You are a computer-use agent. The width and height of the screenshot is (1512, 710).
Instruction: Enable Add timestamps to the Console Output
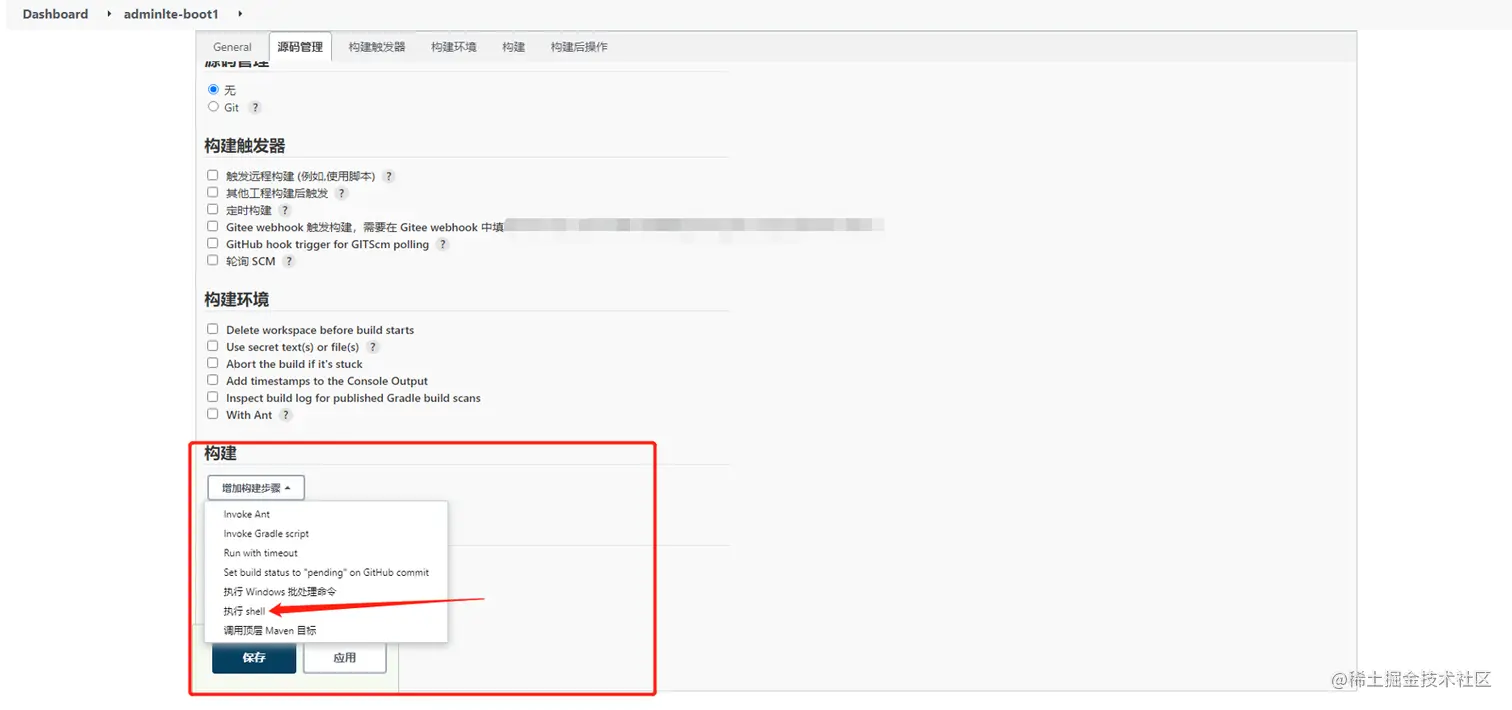(213, 380)
